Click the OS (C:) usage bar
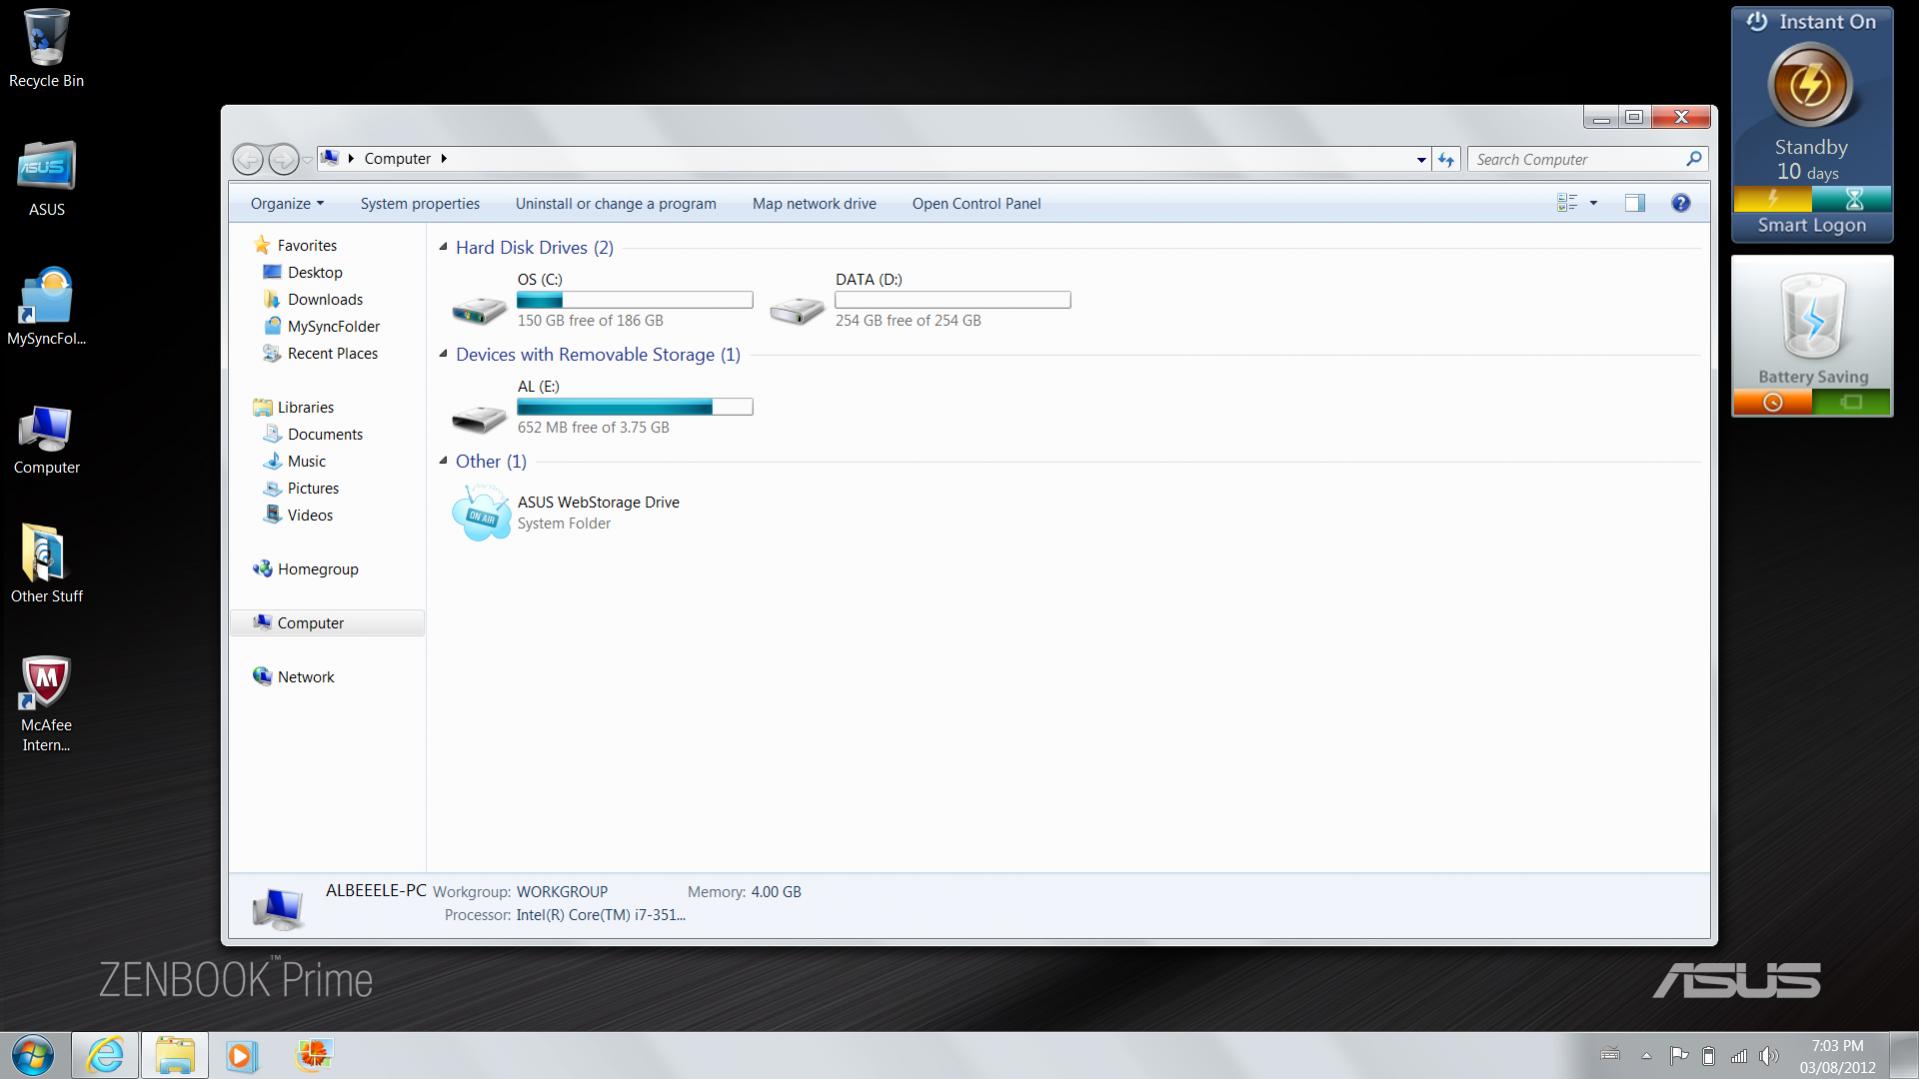Screen dimensions: 1919x1079 [x=635, y=300]
